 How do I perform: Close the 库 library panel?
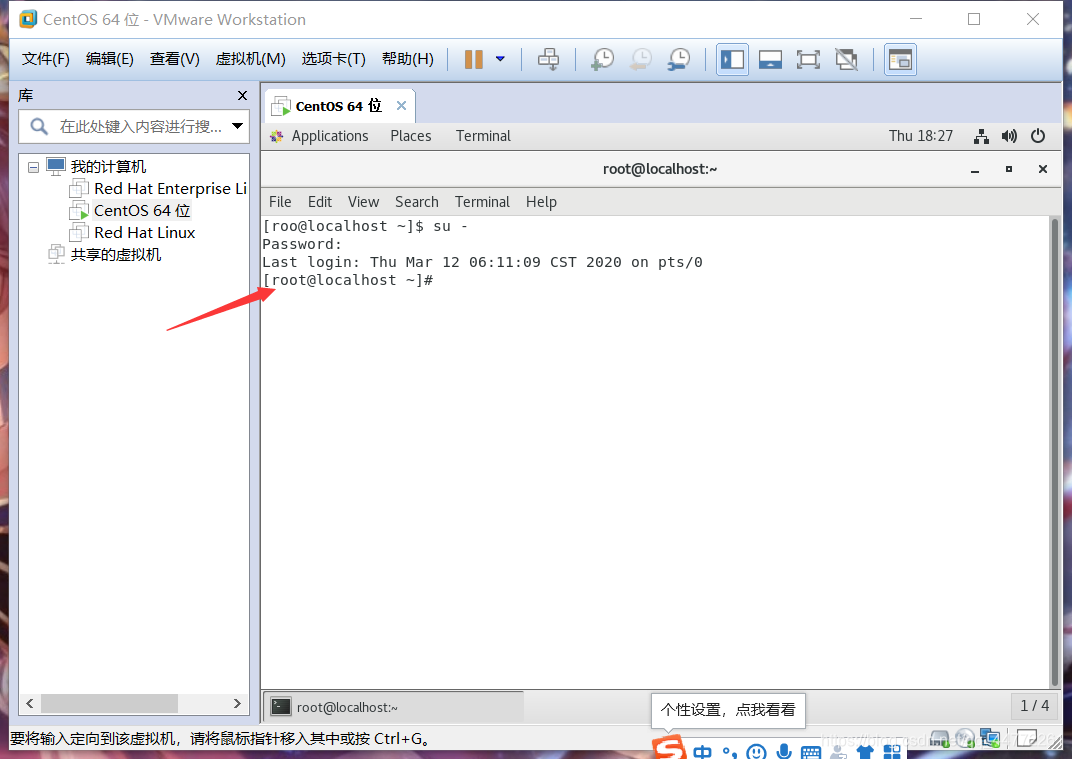pos(242,96)
